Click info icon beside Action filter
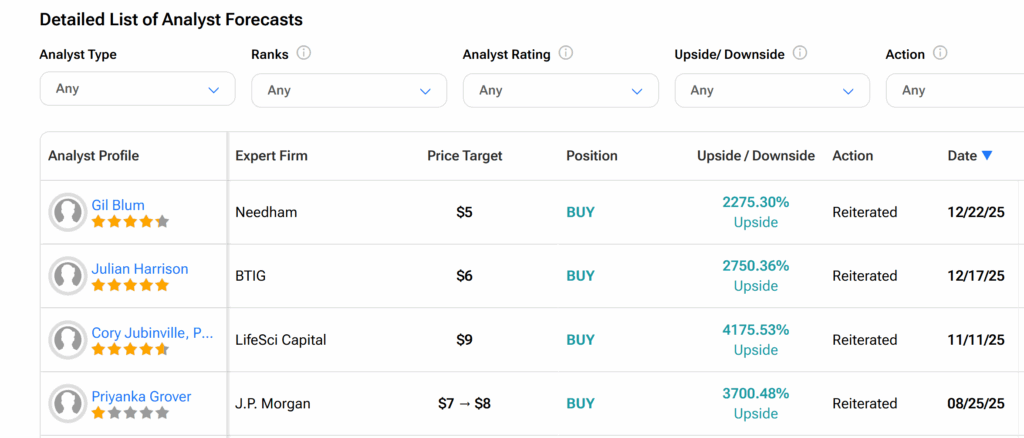Viewport: 1024px width, 438px height. (x=940, y=54)
